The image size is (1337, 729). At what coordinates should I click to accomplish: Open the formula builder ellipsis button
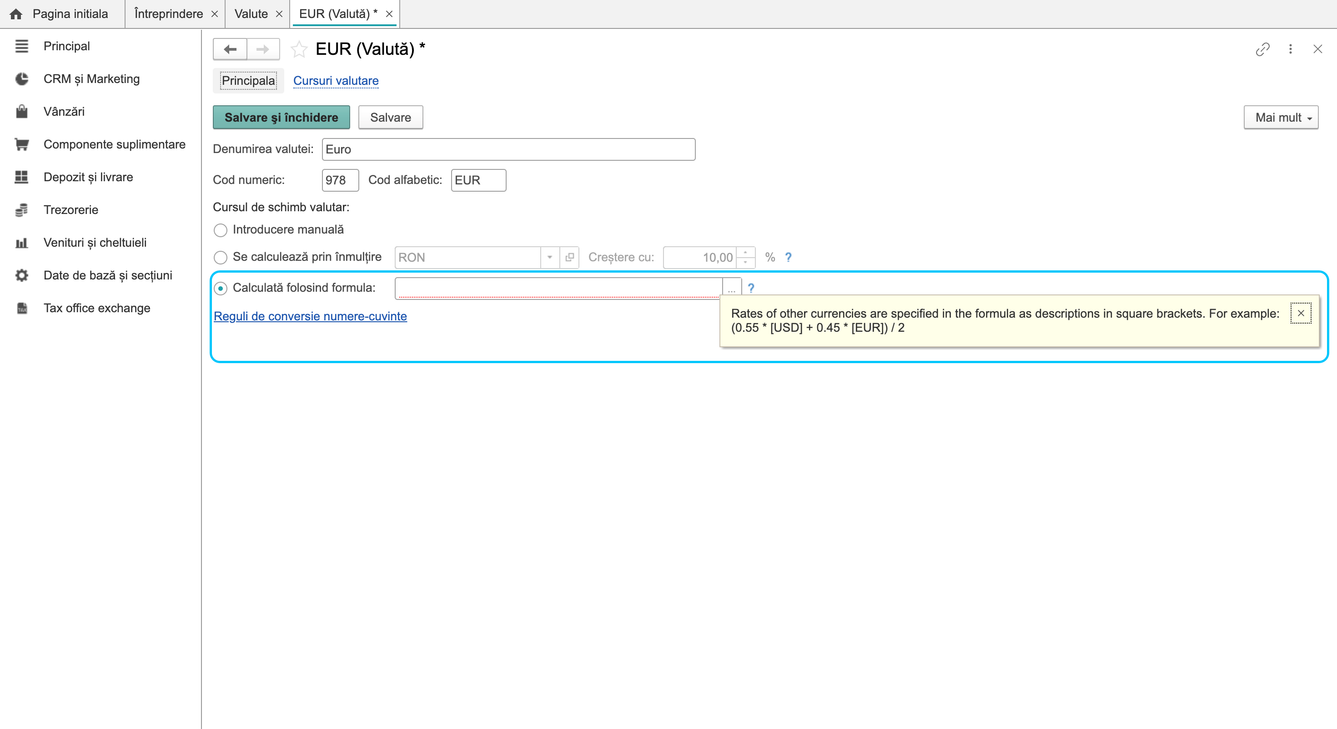[x=732, y=288]
